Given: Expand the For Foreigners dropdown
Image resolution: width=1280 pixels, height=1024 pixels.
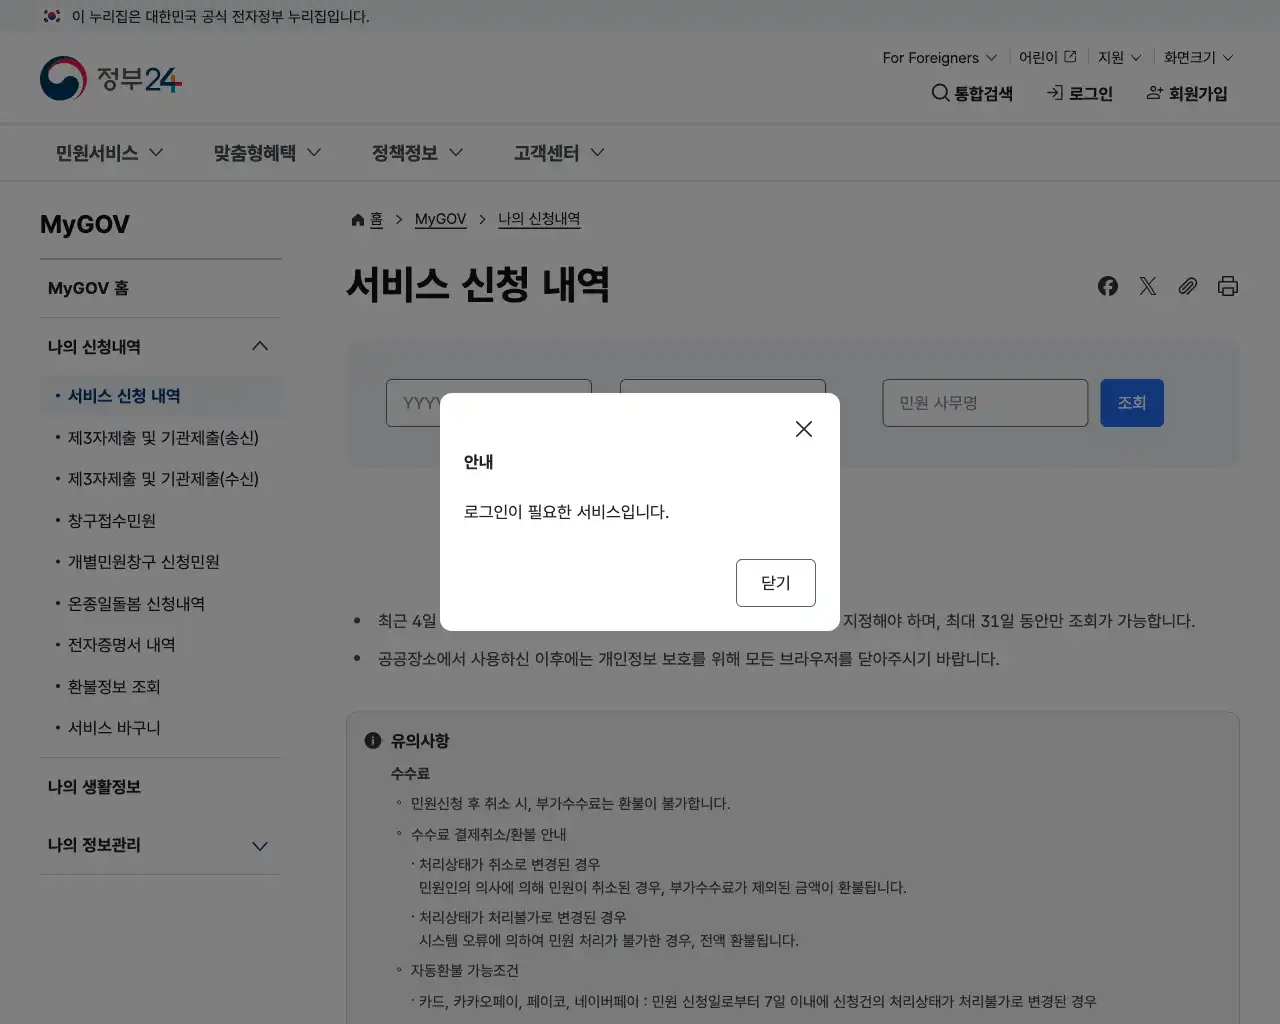Looking at the screenshot, I should click(940, 58).
